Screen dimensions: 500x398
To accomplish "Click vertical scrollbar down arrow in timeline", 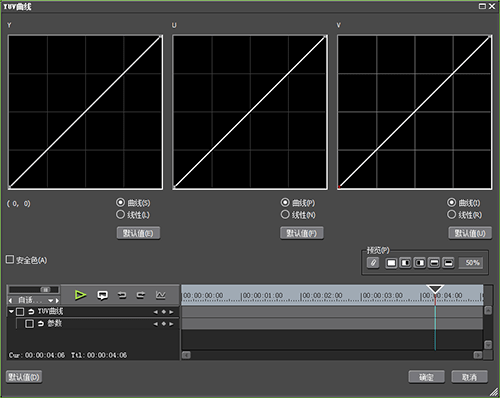I will click(488, 344).
